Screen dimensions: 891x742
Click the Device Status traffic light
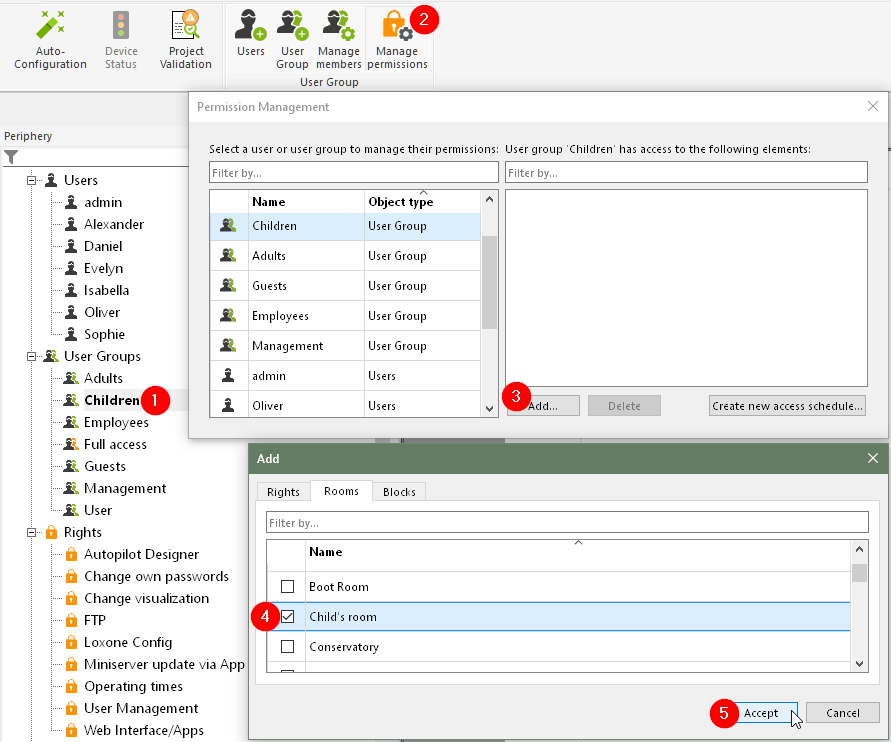click(x=121, y=26)
